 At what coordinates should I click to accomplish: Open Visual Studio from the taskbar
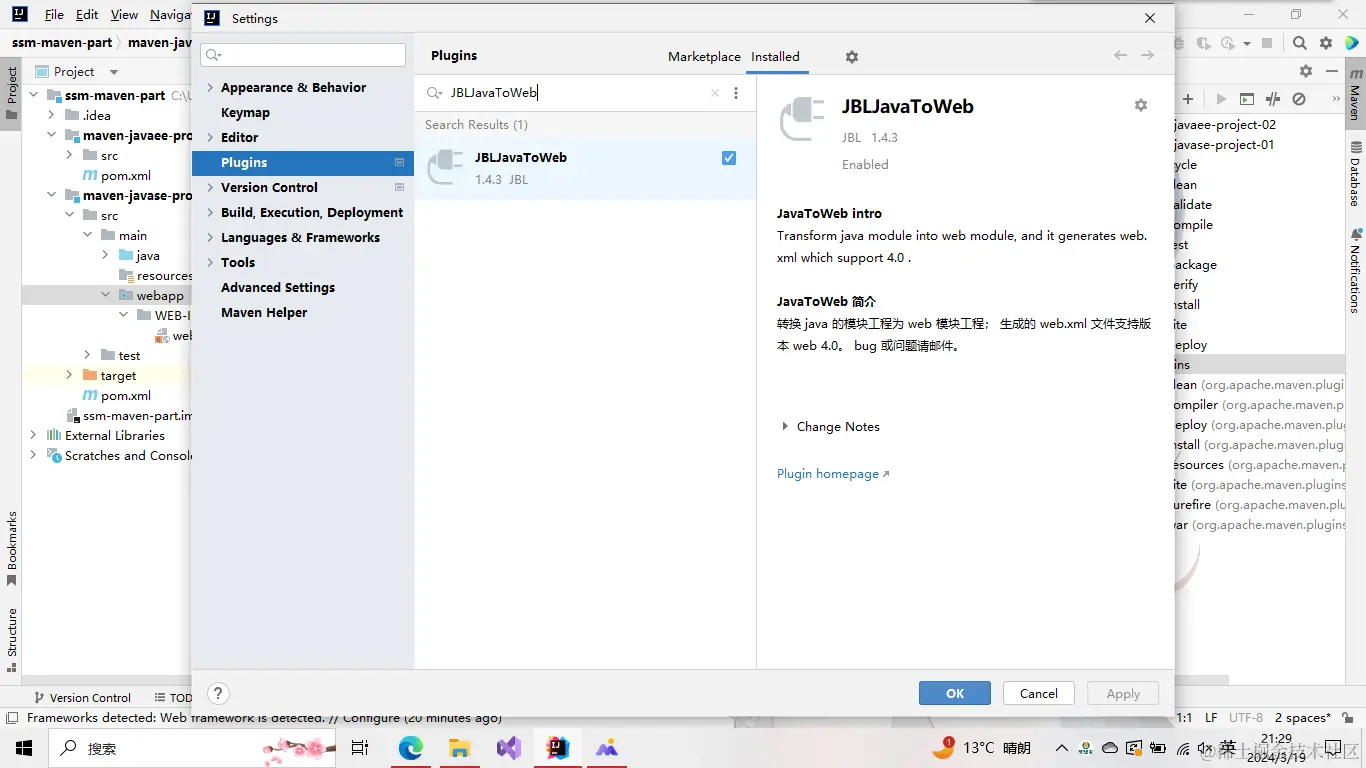(508, 748)
